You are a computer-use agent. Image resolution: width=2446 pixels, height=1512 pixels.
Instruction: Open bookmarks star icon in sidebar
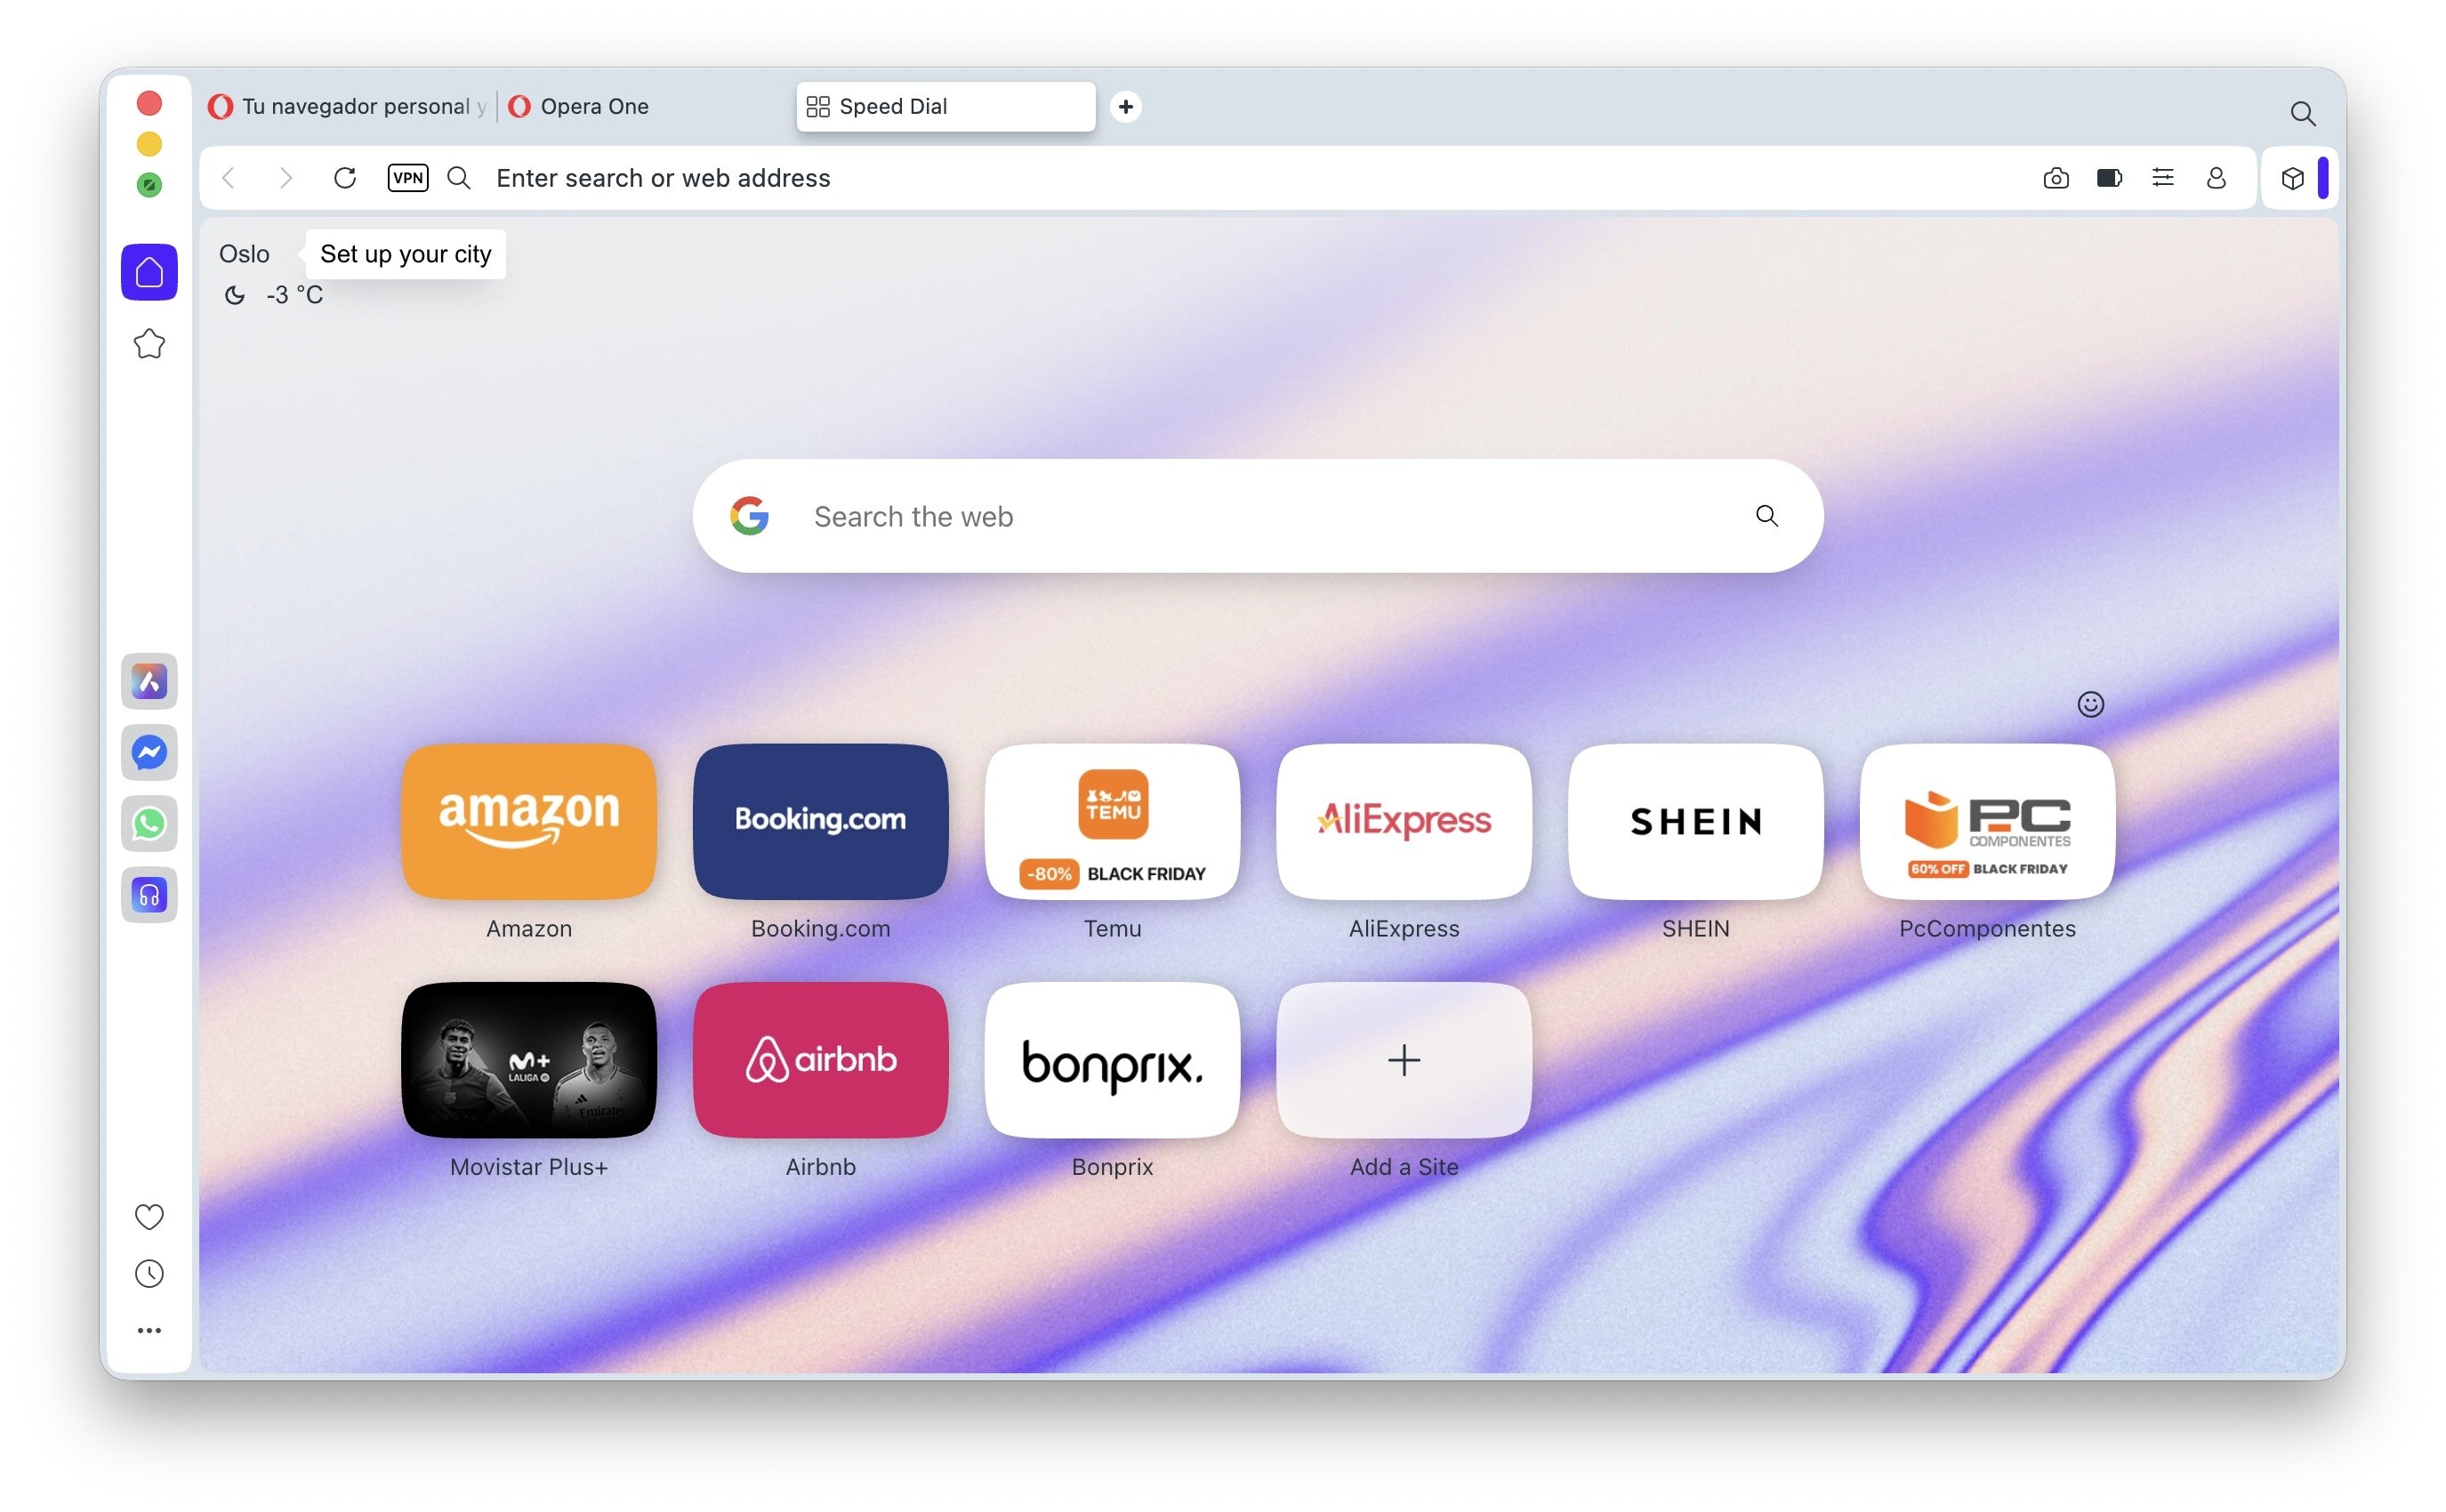pos(149,344)
